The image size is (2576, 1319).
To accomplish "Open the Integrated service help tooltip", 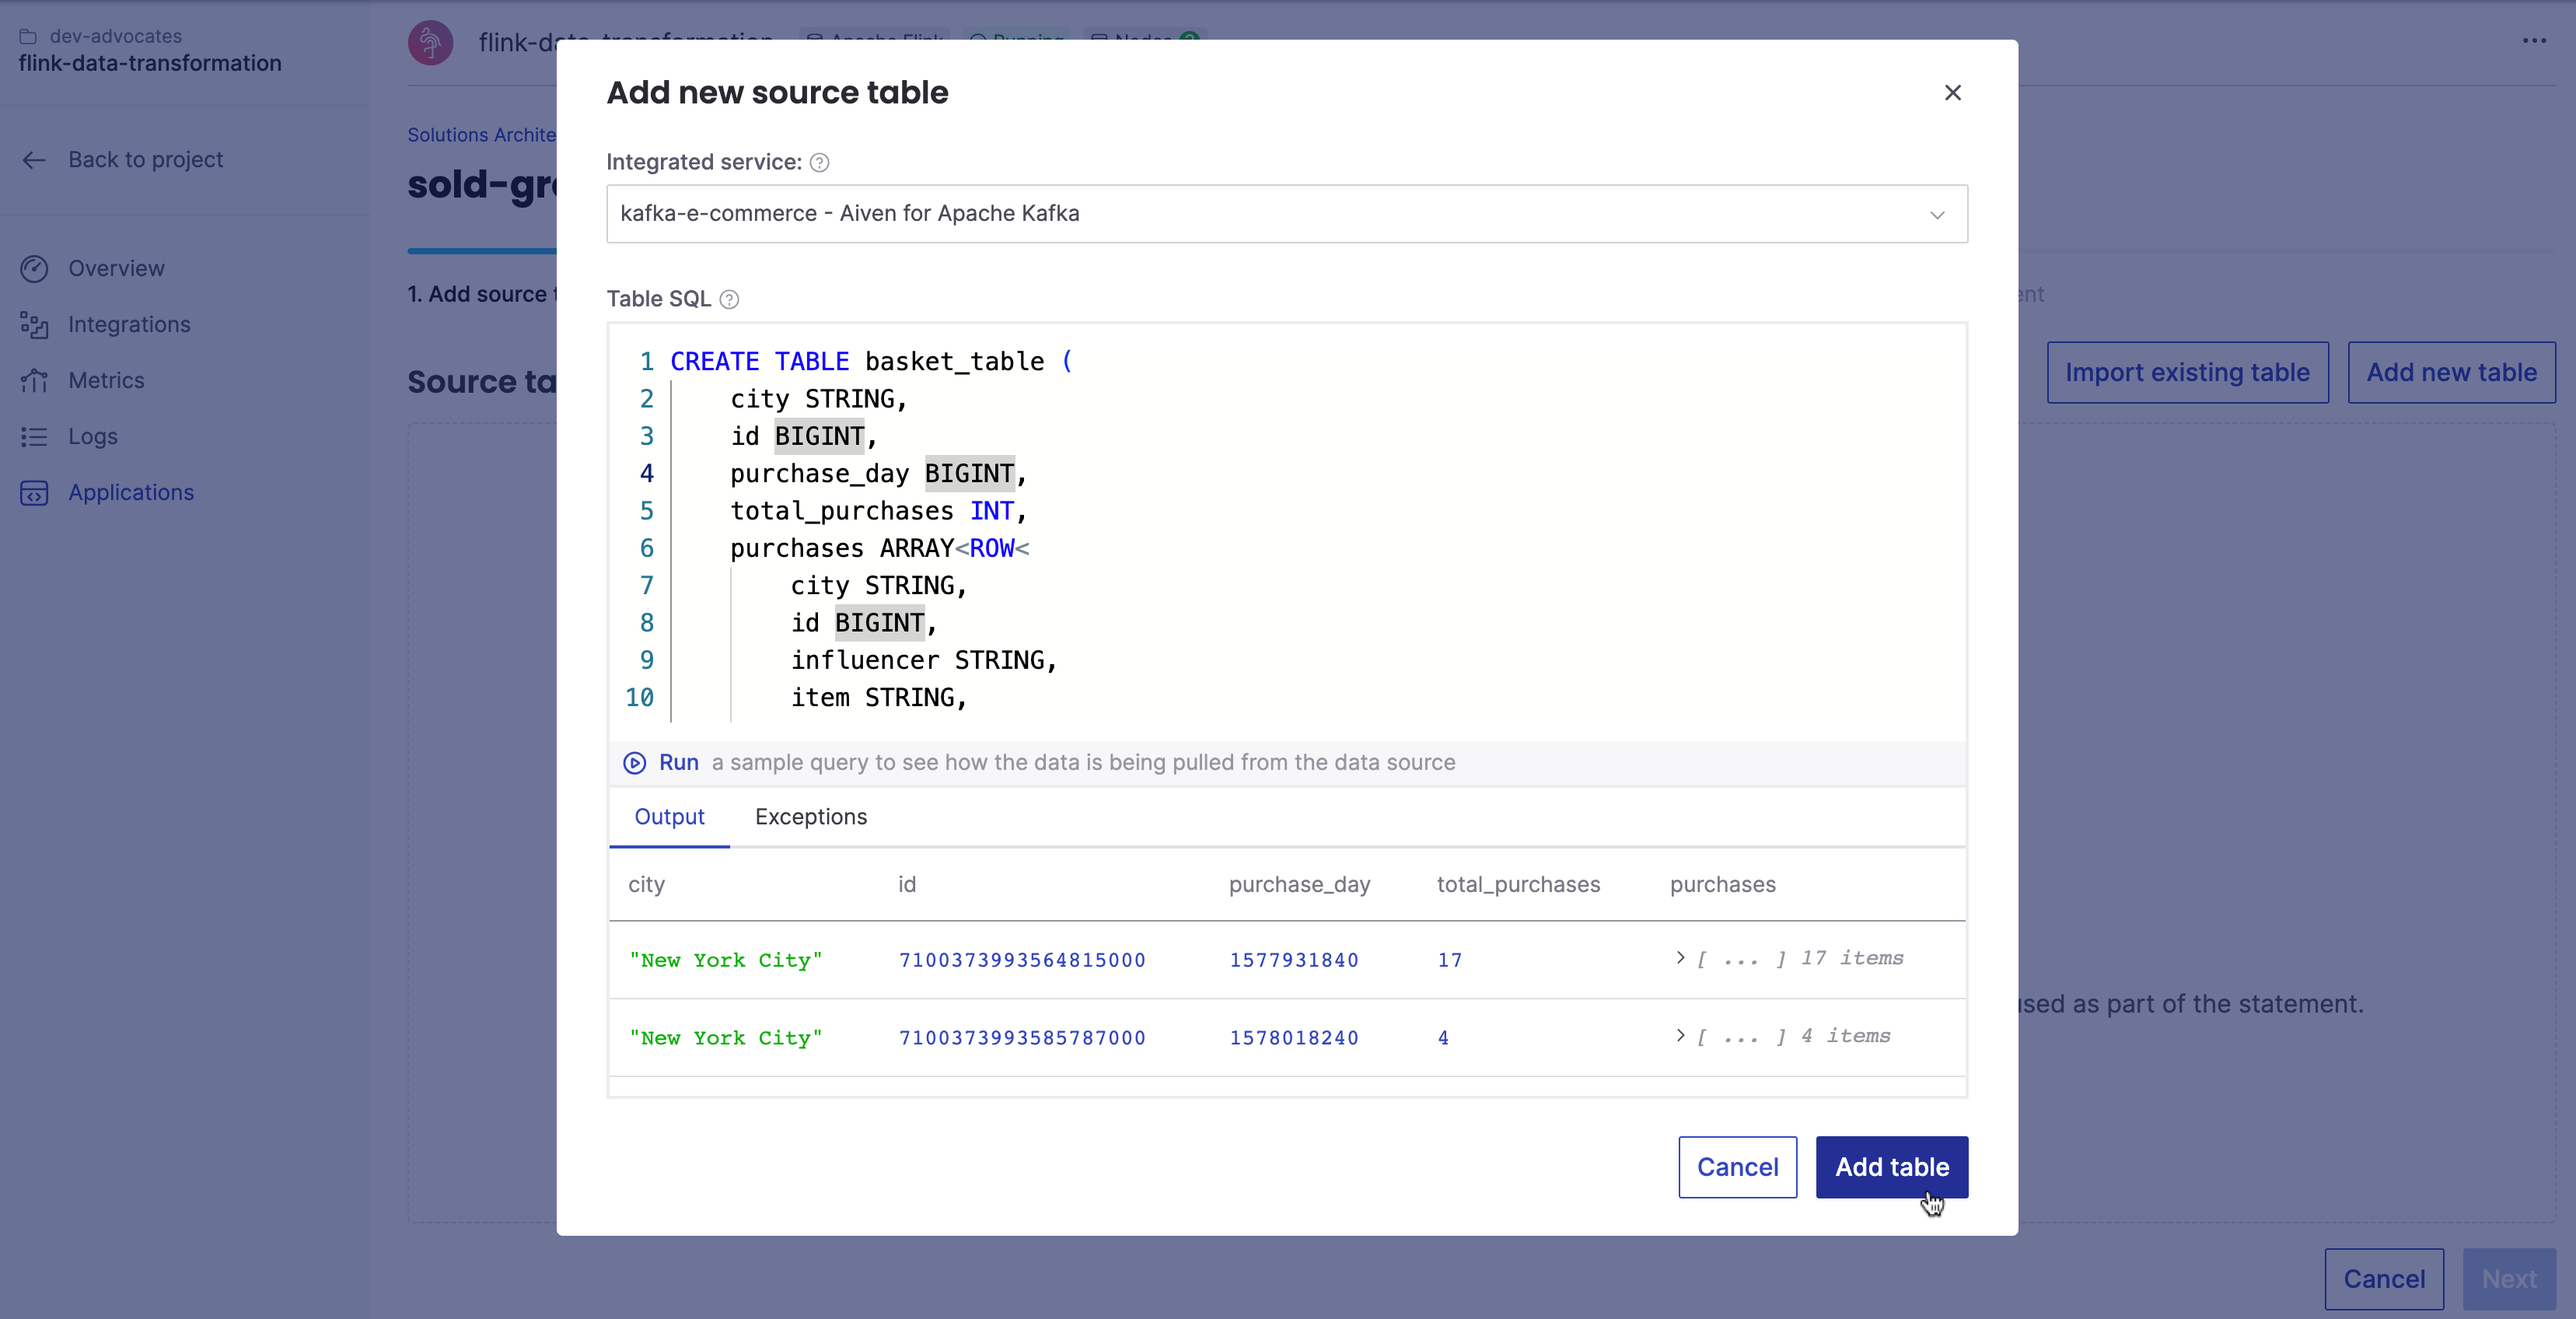I will click(819, 162).
